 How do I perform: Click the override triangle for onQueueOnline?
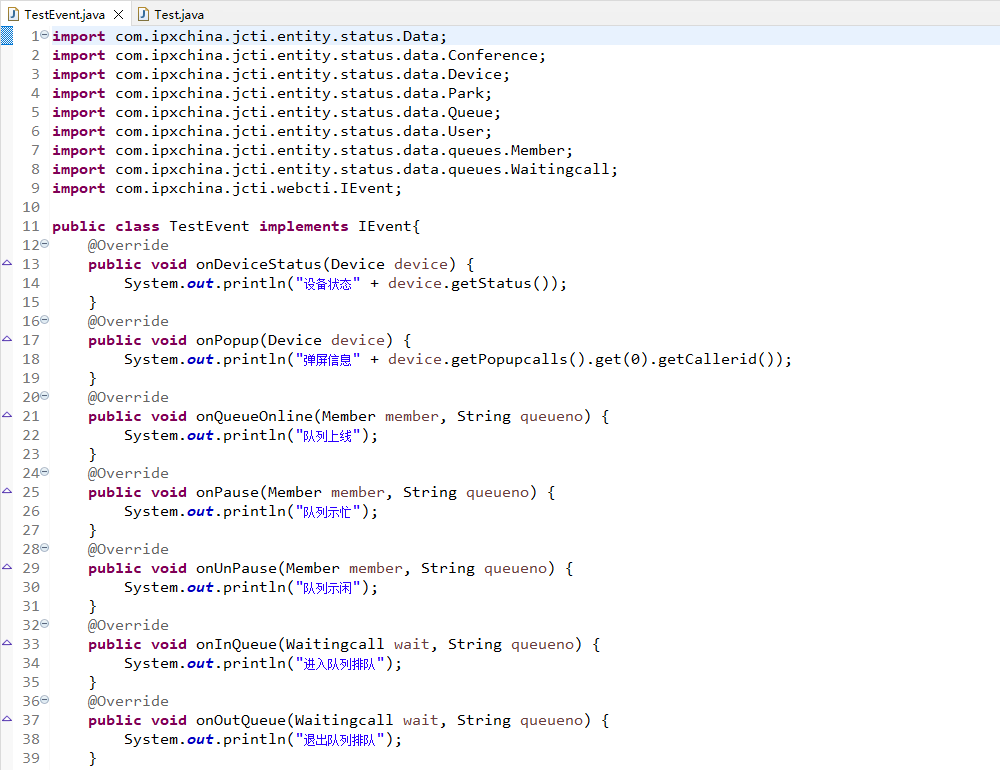tap(7, 416)
